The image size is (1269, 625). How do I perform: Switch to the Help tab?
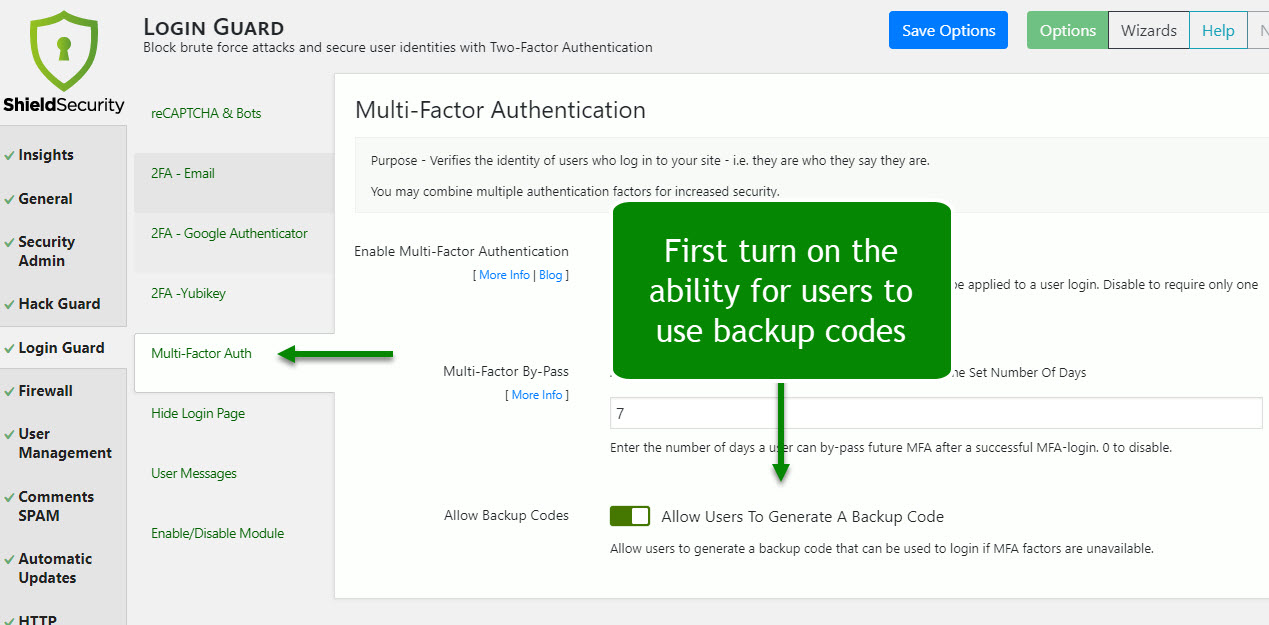pos(1217,30)
